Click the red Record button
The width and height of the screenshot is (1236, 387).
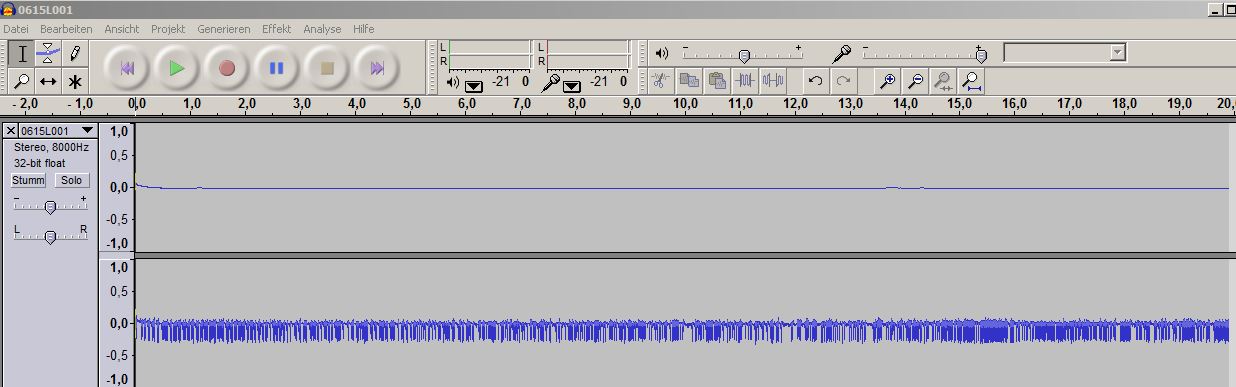click(227, 68)
